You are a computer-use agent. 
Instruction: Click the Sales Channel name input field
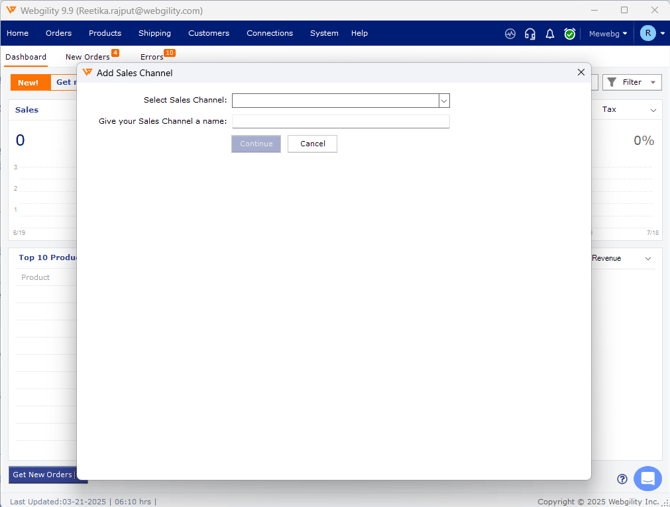(x=341, y=121)
